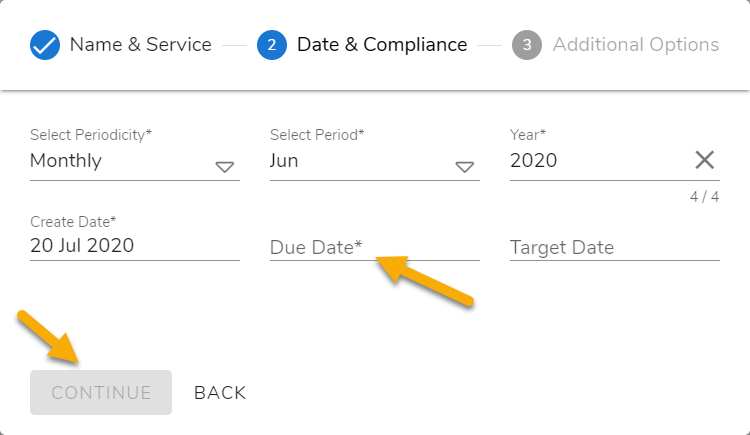
Task: Select the Target Date input field
Action: (x=614, y=247)
